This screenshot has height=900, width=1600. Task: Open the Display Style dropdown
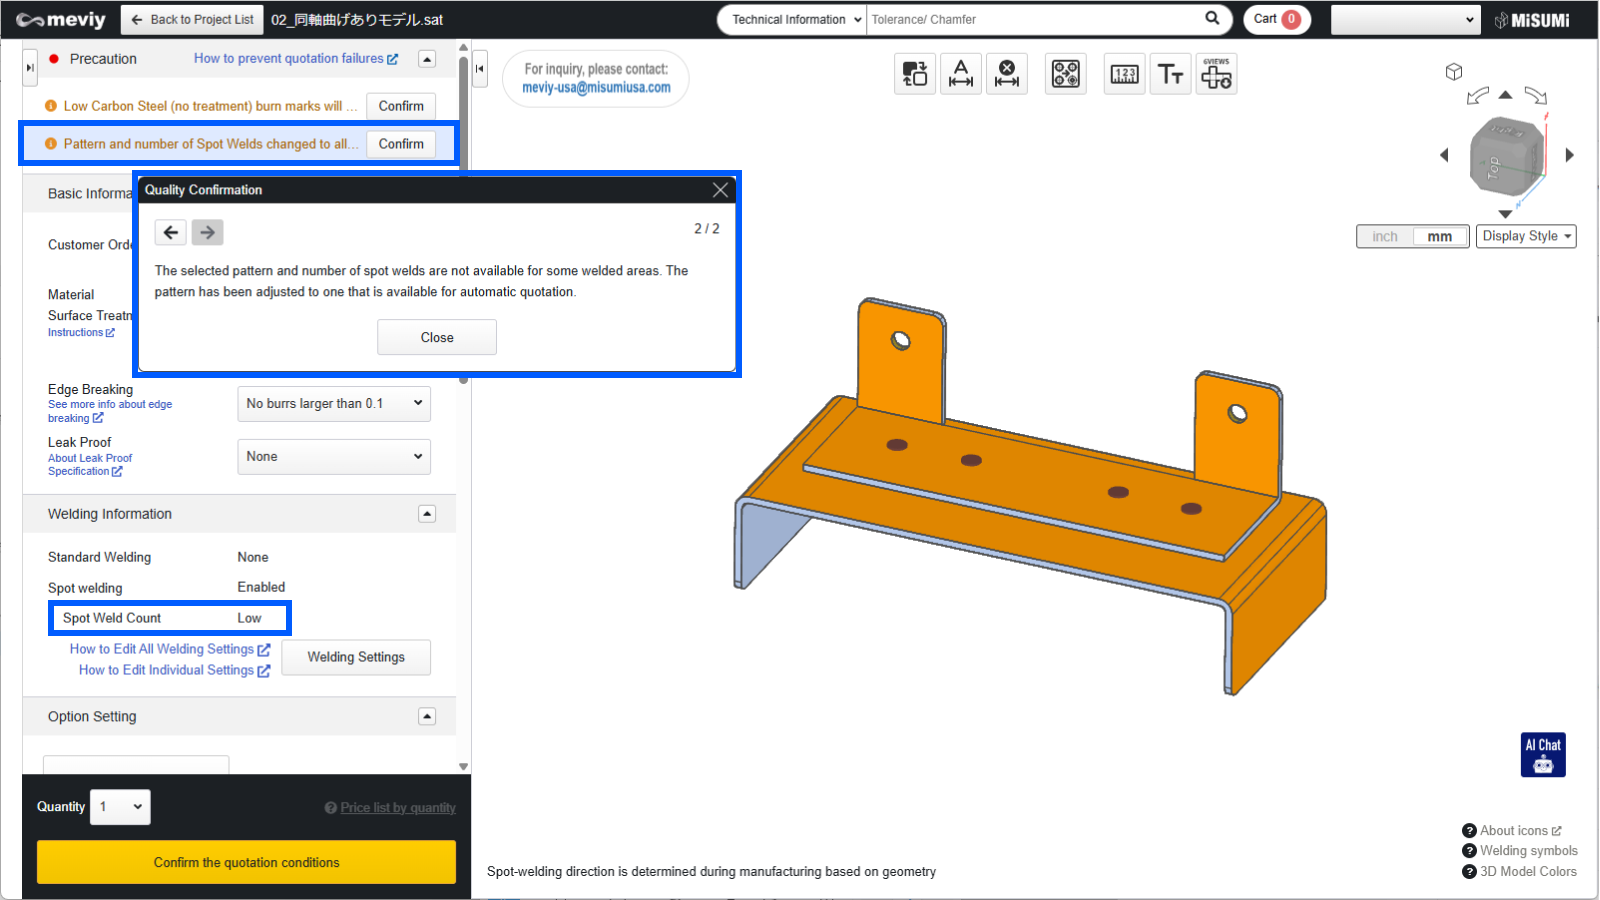point(1526,236)
